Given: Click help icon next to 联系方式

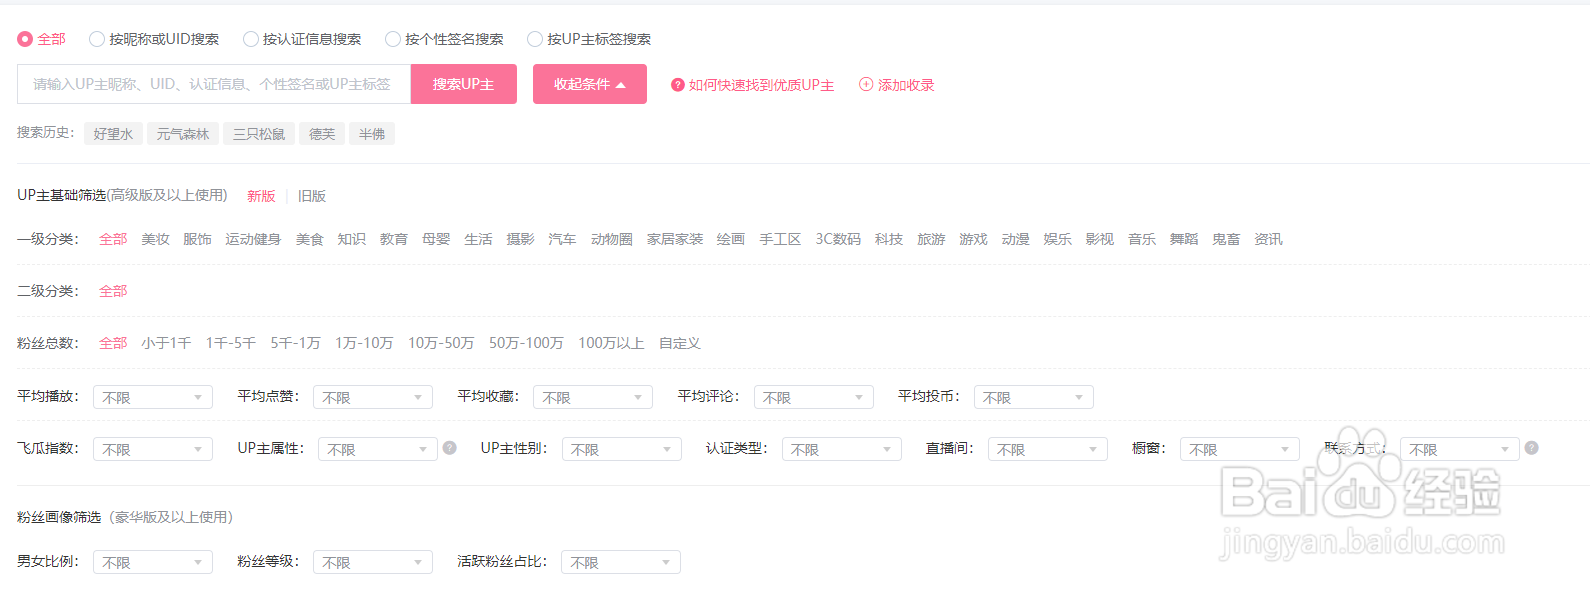Looking at the screenshot, I should (1532, 448).
